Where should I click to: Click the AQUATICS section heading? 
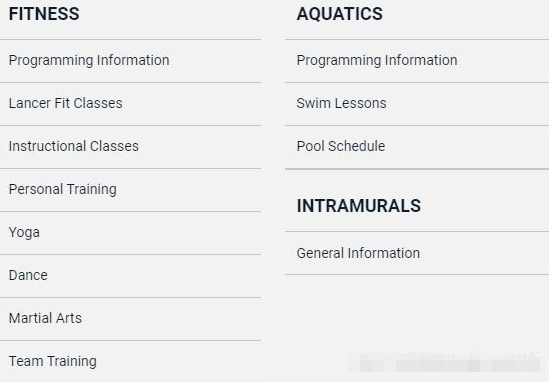click(x=340, y=14)
